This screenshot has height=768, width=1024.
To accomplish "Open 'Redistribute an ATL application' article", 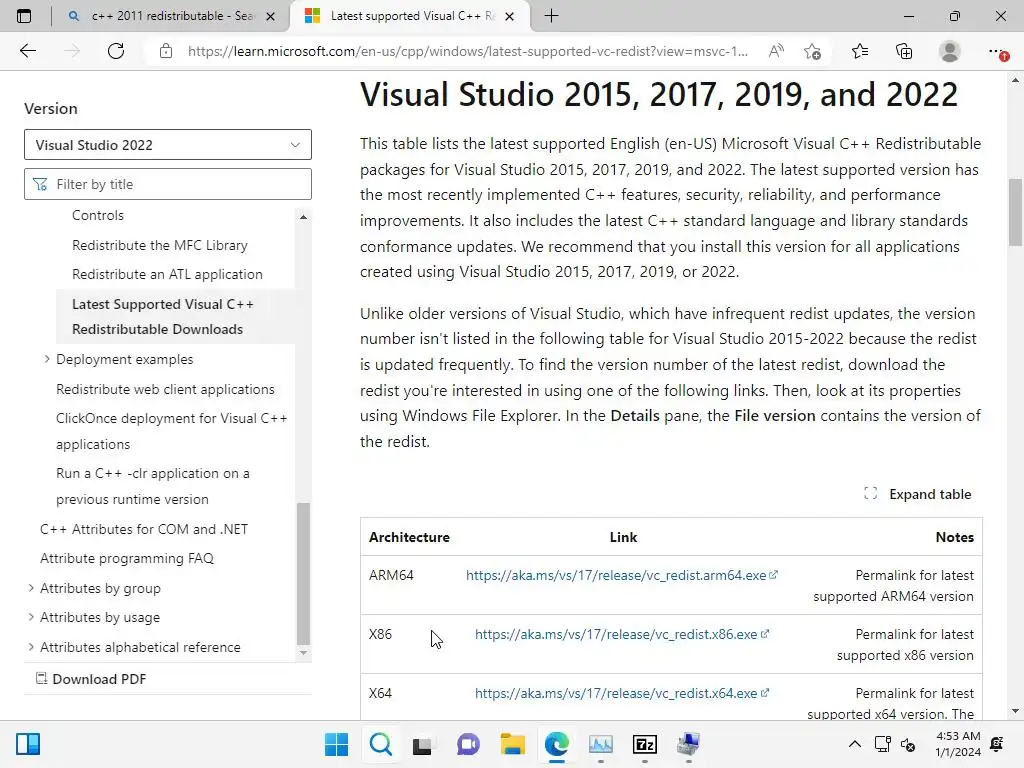I will pyautogui.click(x=167, y=274).
